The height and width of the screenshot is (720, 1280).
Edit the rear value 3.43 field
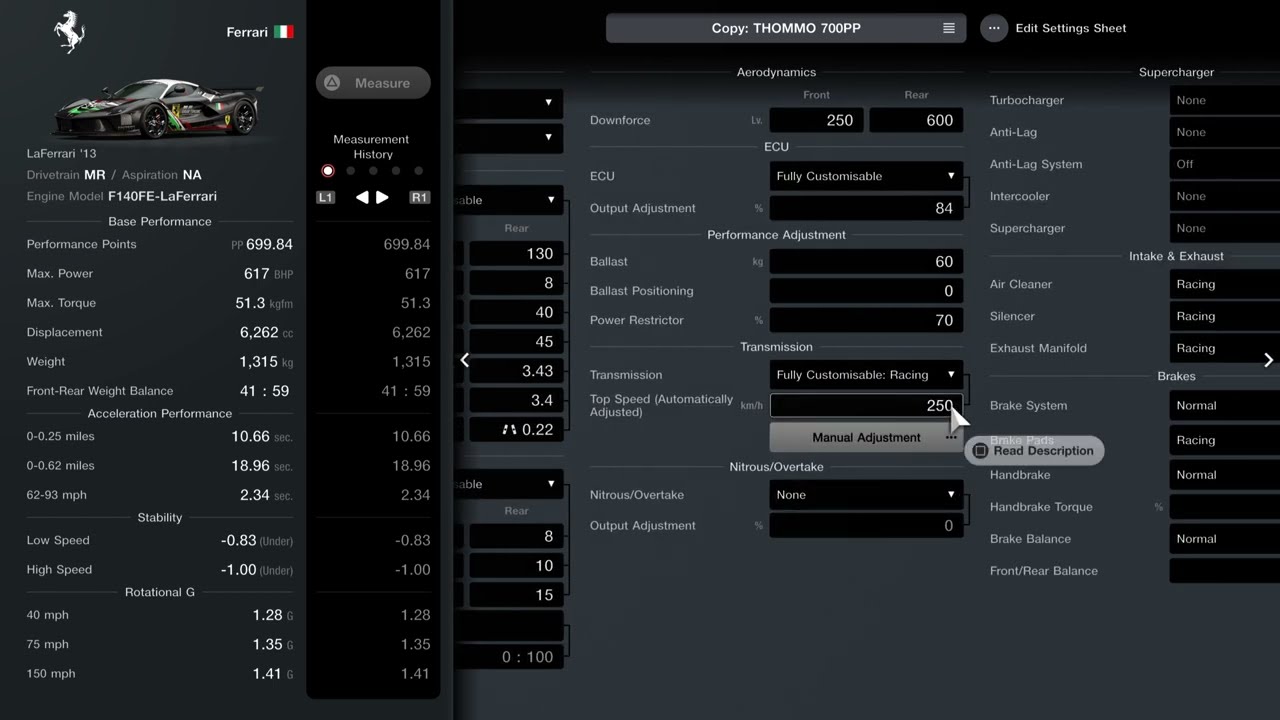(x=516, y=371)
